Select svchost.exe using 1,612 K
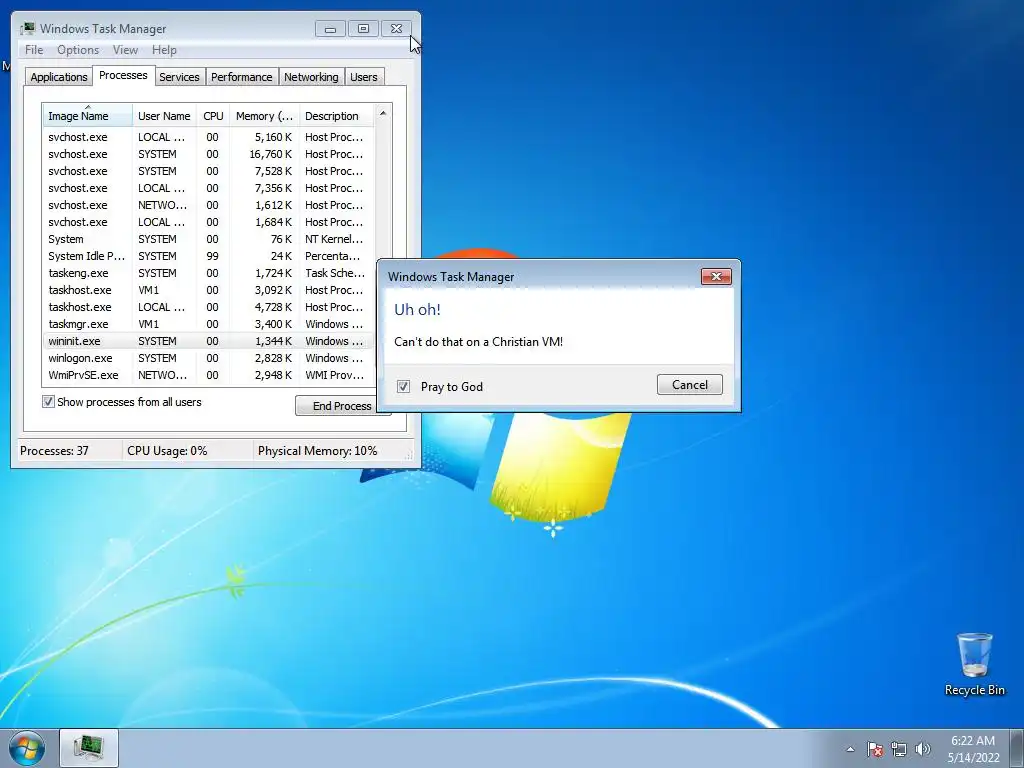The image size is (1024, 768). coord(208,205)
